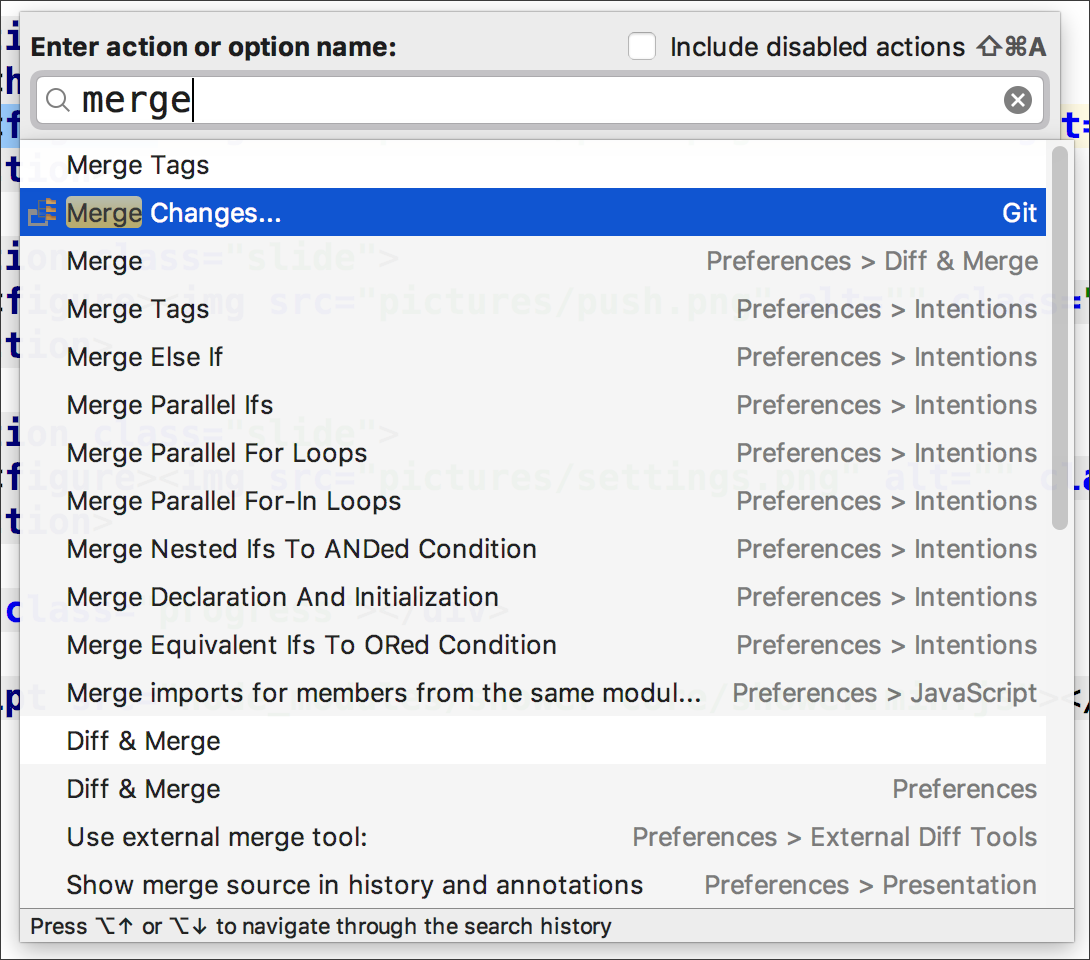The image size is (1090, 960).
Task: Select Use external merge tool option
Action: 532,836
